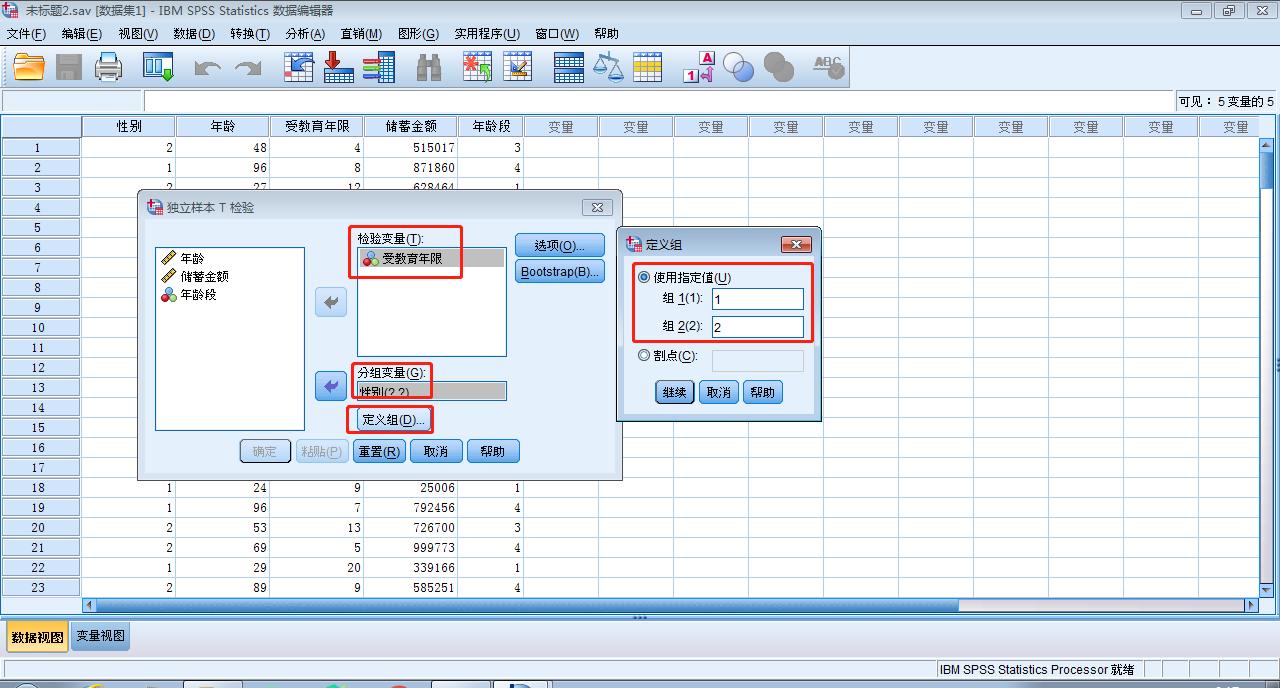1280x688 pixels.
Task: Select the 使用指定值 radio button
Action: 644,277
